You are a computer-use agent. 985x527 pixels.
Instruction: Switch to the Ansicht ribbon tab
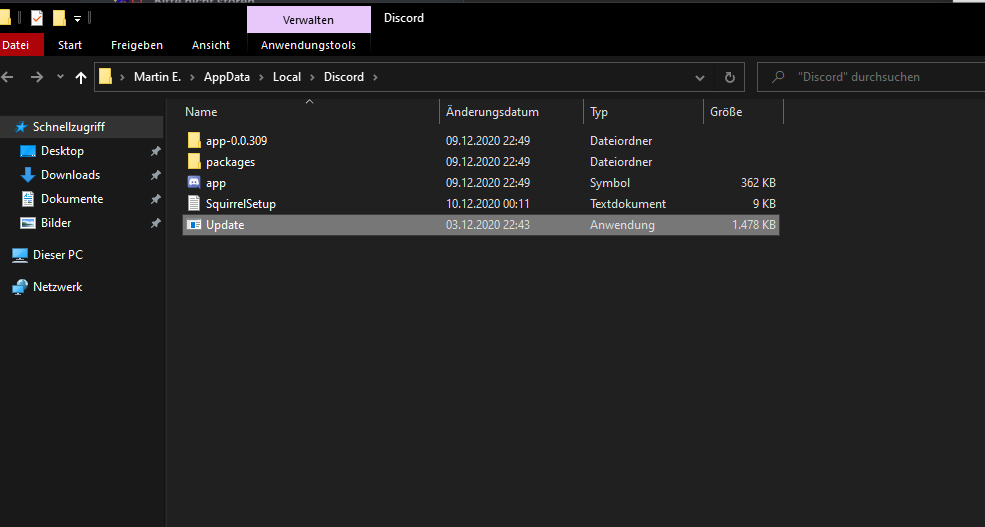pos(210,45)
